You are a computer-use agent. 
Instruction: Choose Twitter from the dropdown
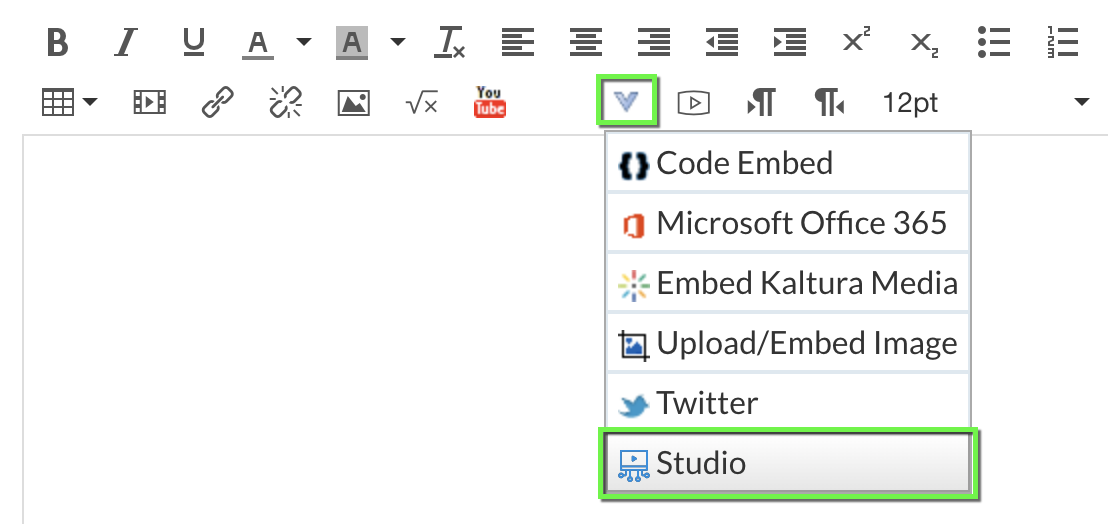788,403
